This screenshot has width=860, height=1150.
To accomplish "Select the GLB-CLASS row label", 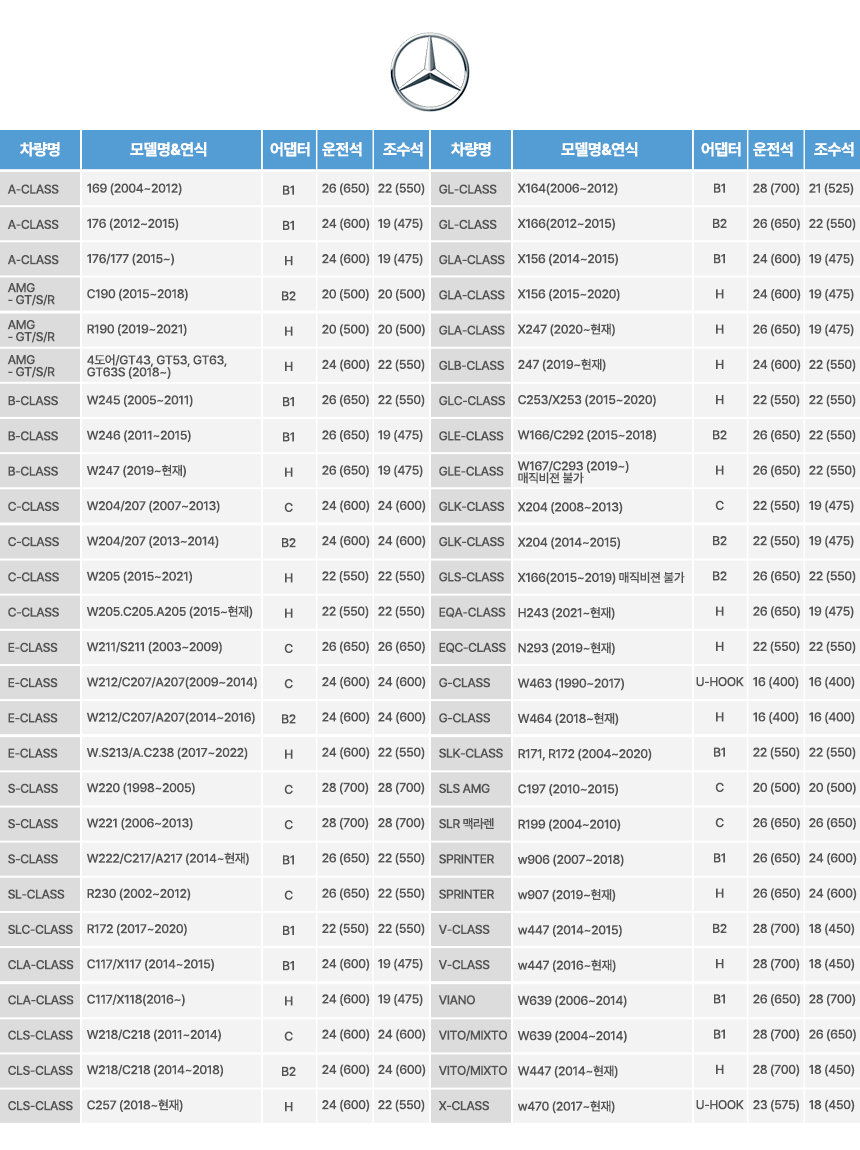I will tap(471, 365).
